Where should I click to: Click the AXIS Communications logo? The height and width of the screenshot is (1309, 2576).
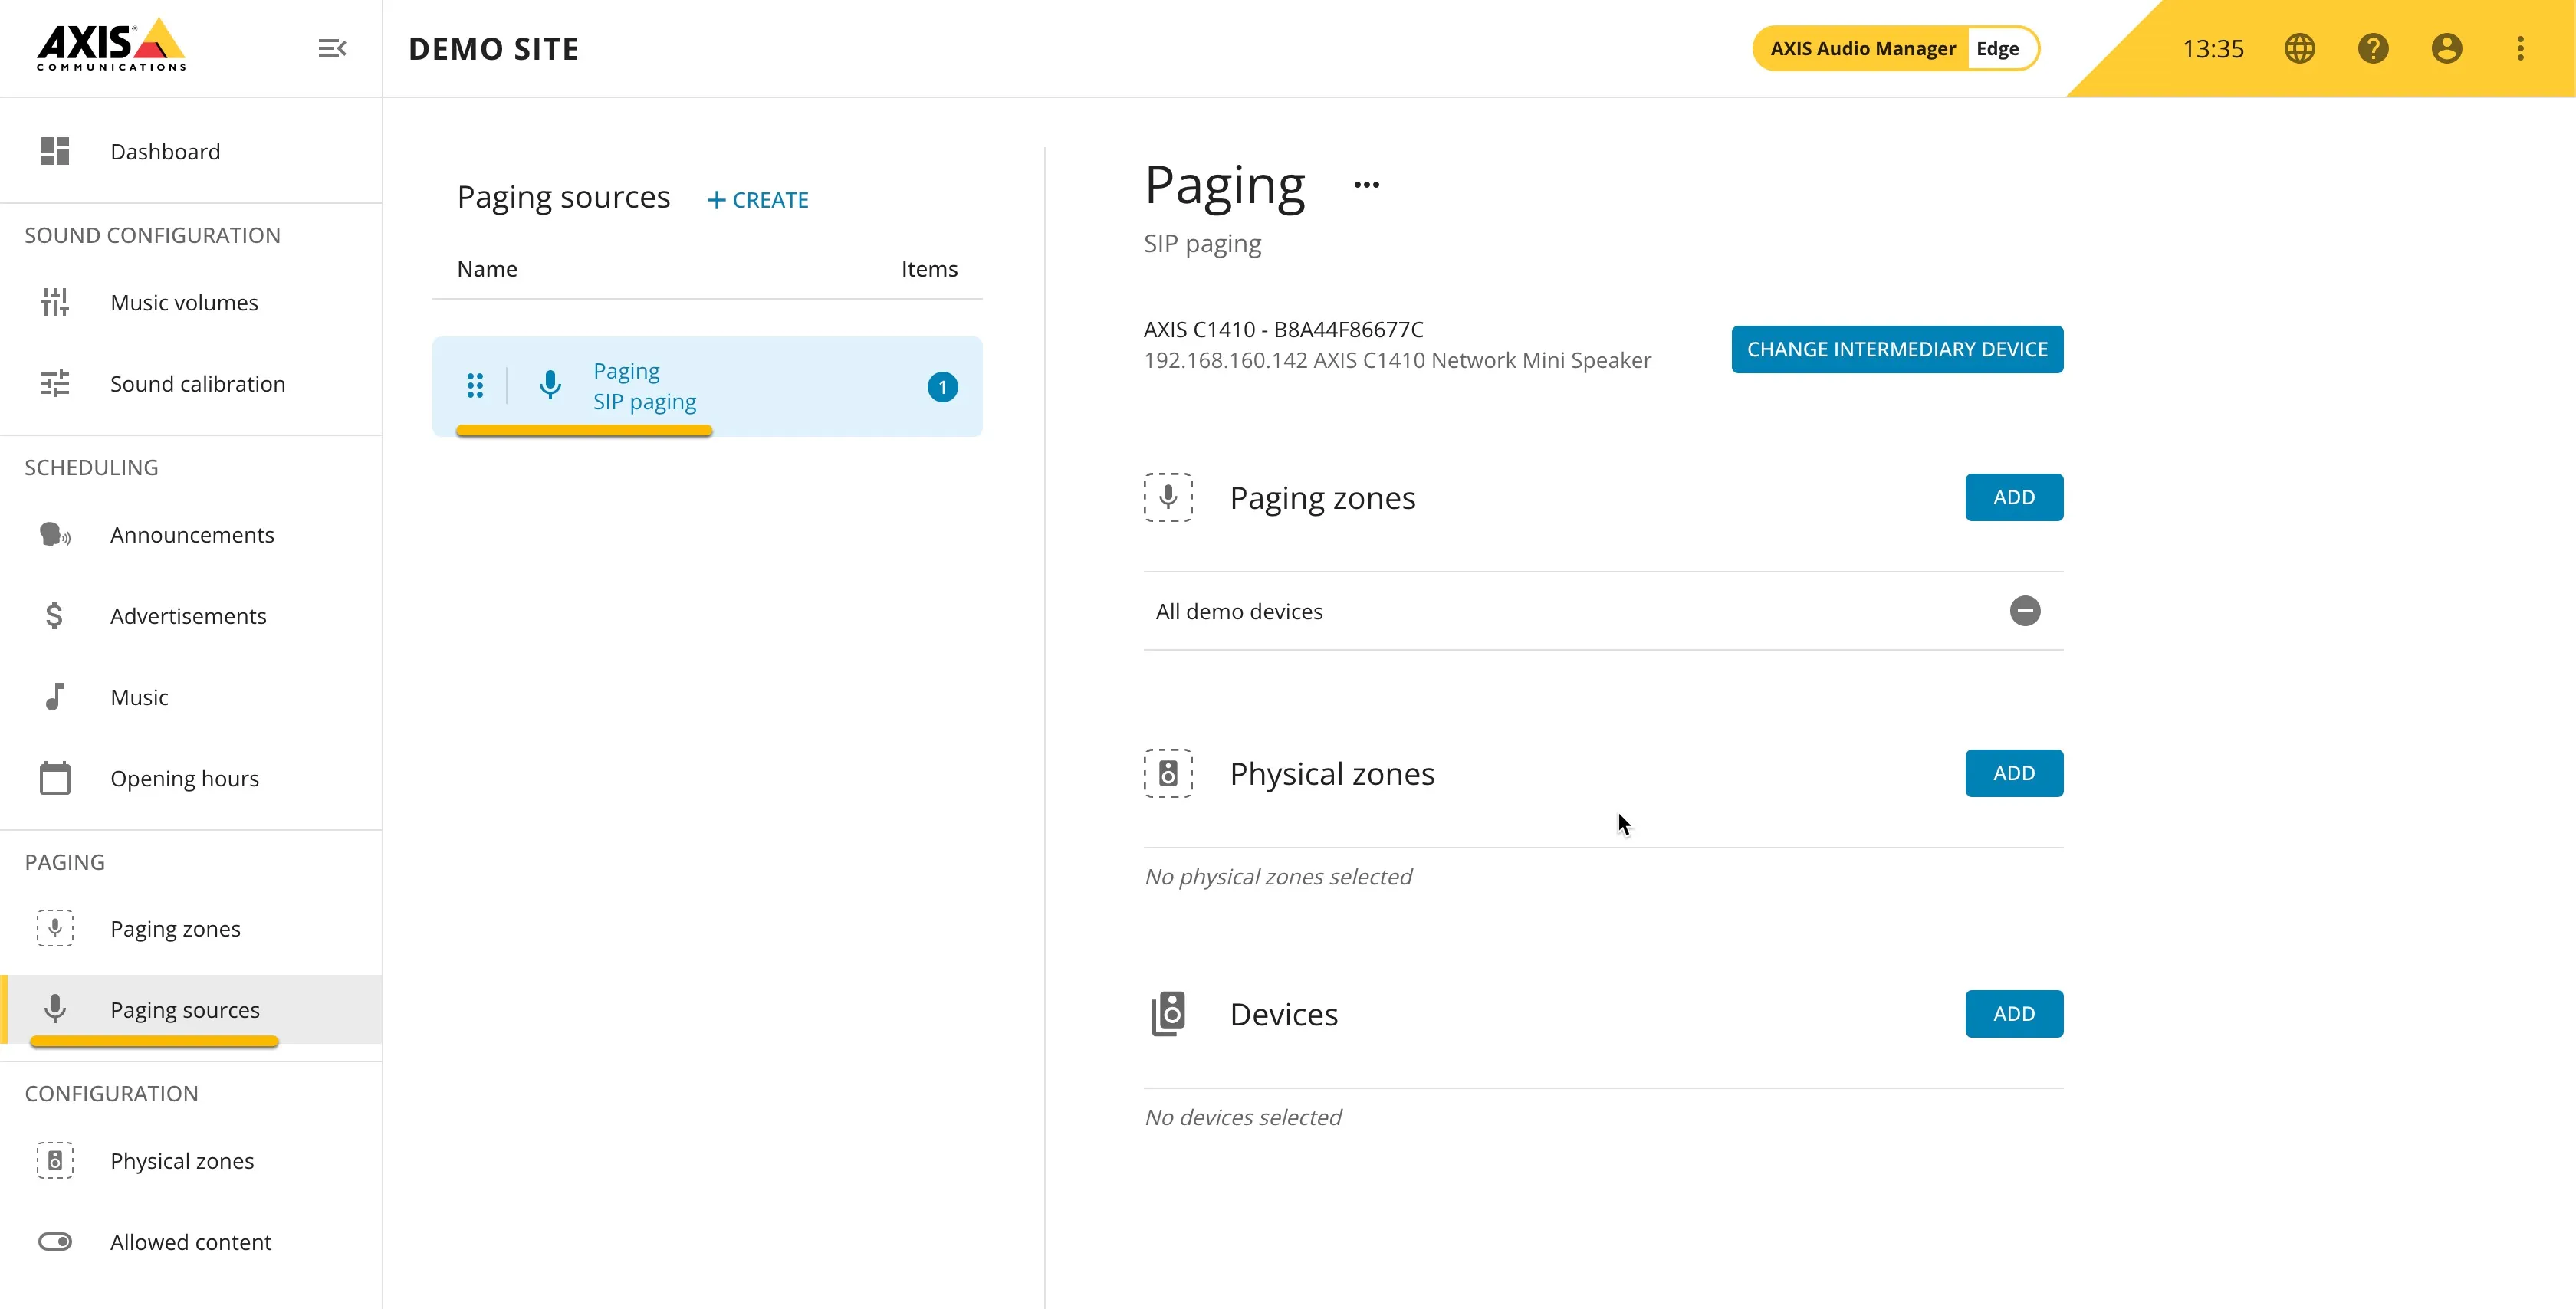pos(111,45)
